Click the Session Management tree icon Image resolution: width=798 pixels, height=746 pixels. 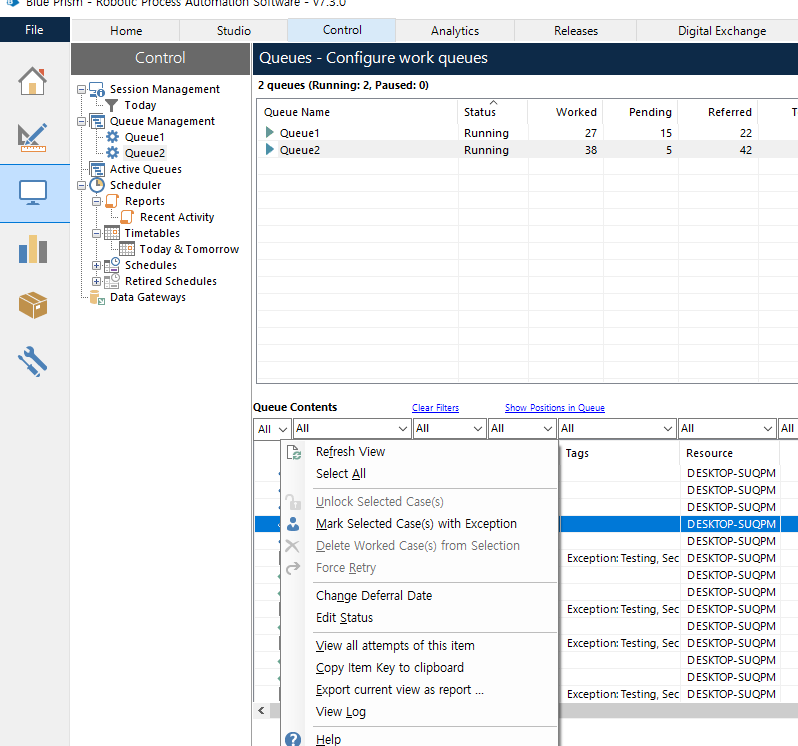(x=97, y=89)
